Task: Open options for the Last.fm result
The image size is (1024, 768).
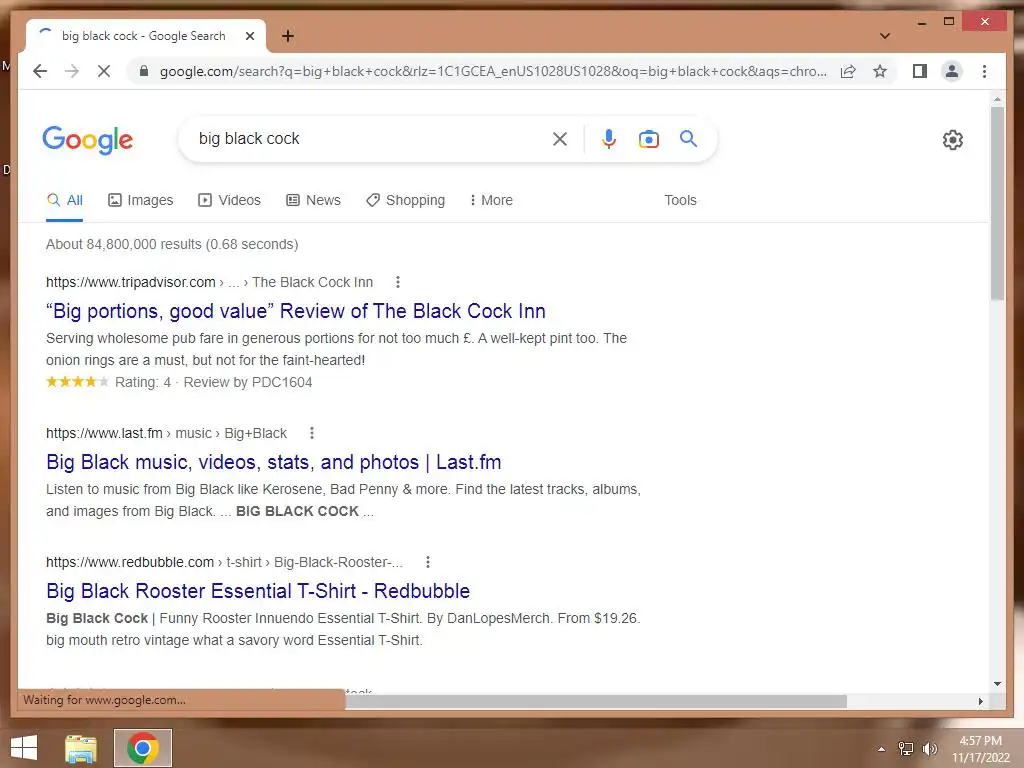Action: 312,433
